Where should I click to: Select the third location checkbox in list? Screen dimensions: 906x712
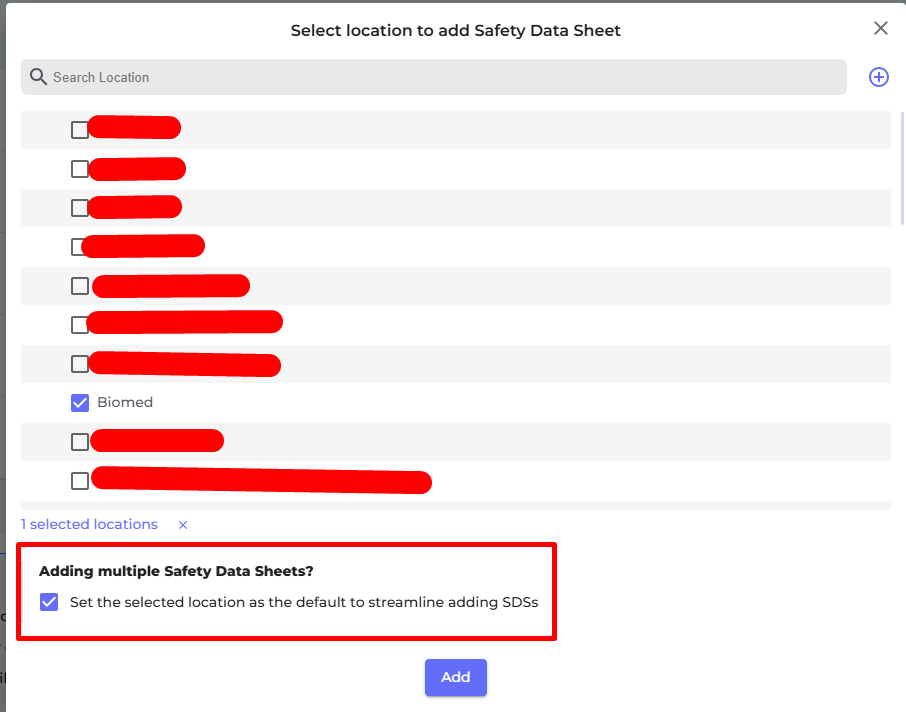[x=80, y=208]
